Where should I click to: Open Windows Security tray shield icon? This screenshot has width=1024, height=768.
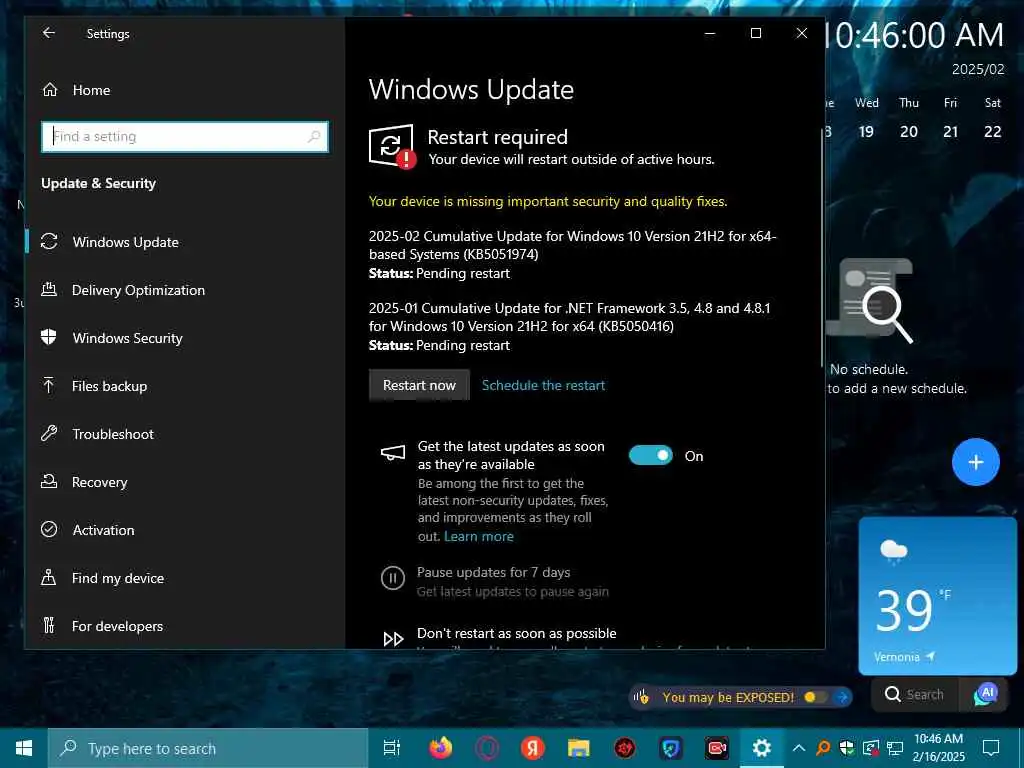pos(847,748)
